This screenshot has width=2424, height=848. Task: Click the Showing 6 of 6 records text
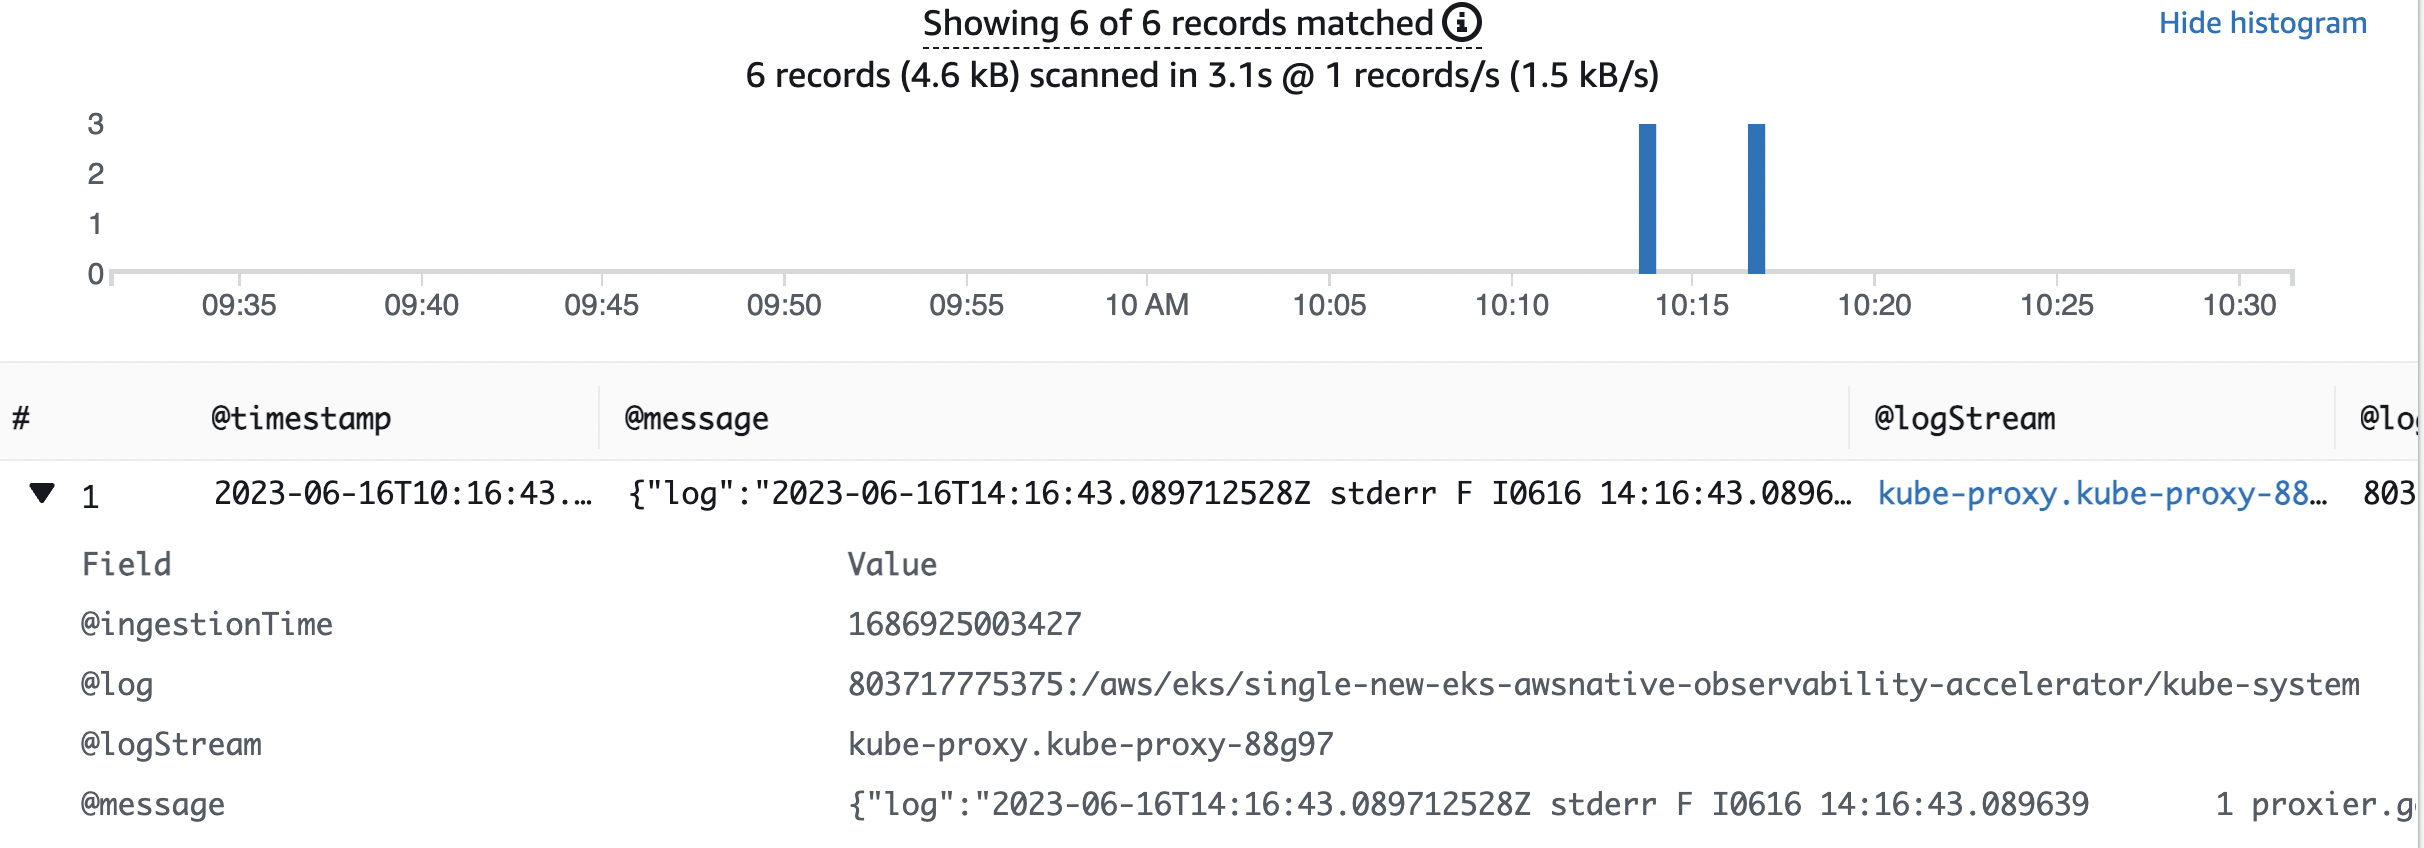coord(1177,23)
